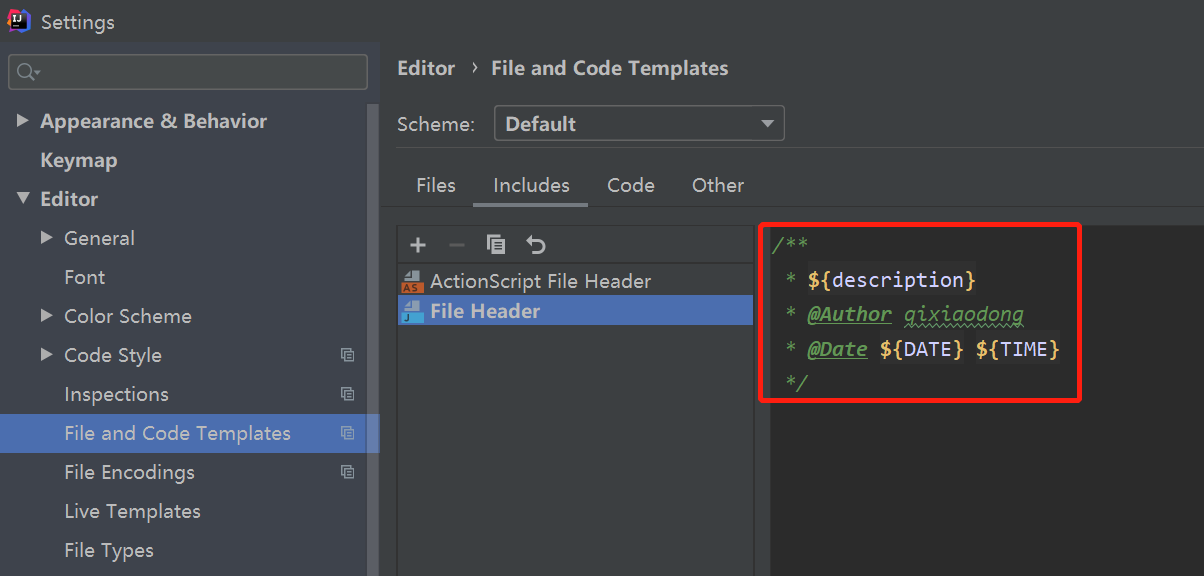Viewport: 1204px width, 576px height.
Task: Click project-level icon beside Inspections
Action: pos(348,394)
